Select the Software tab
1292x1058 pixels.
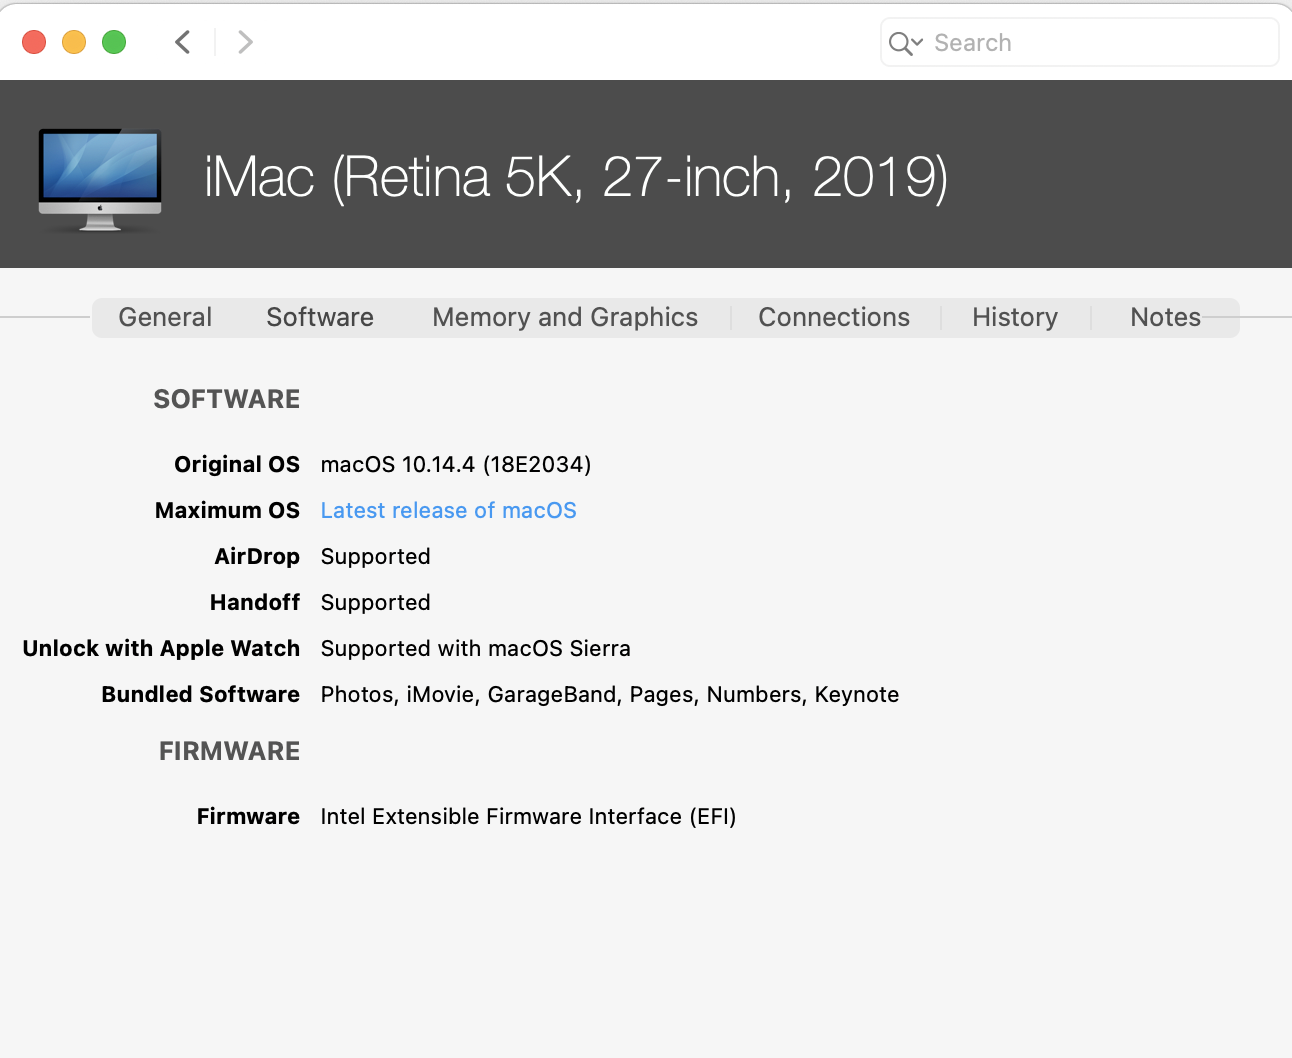tap(320, 317)
